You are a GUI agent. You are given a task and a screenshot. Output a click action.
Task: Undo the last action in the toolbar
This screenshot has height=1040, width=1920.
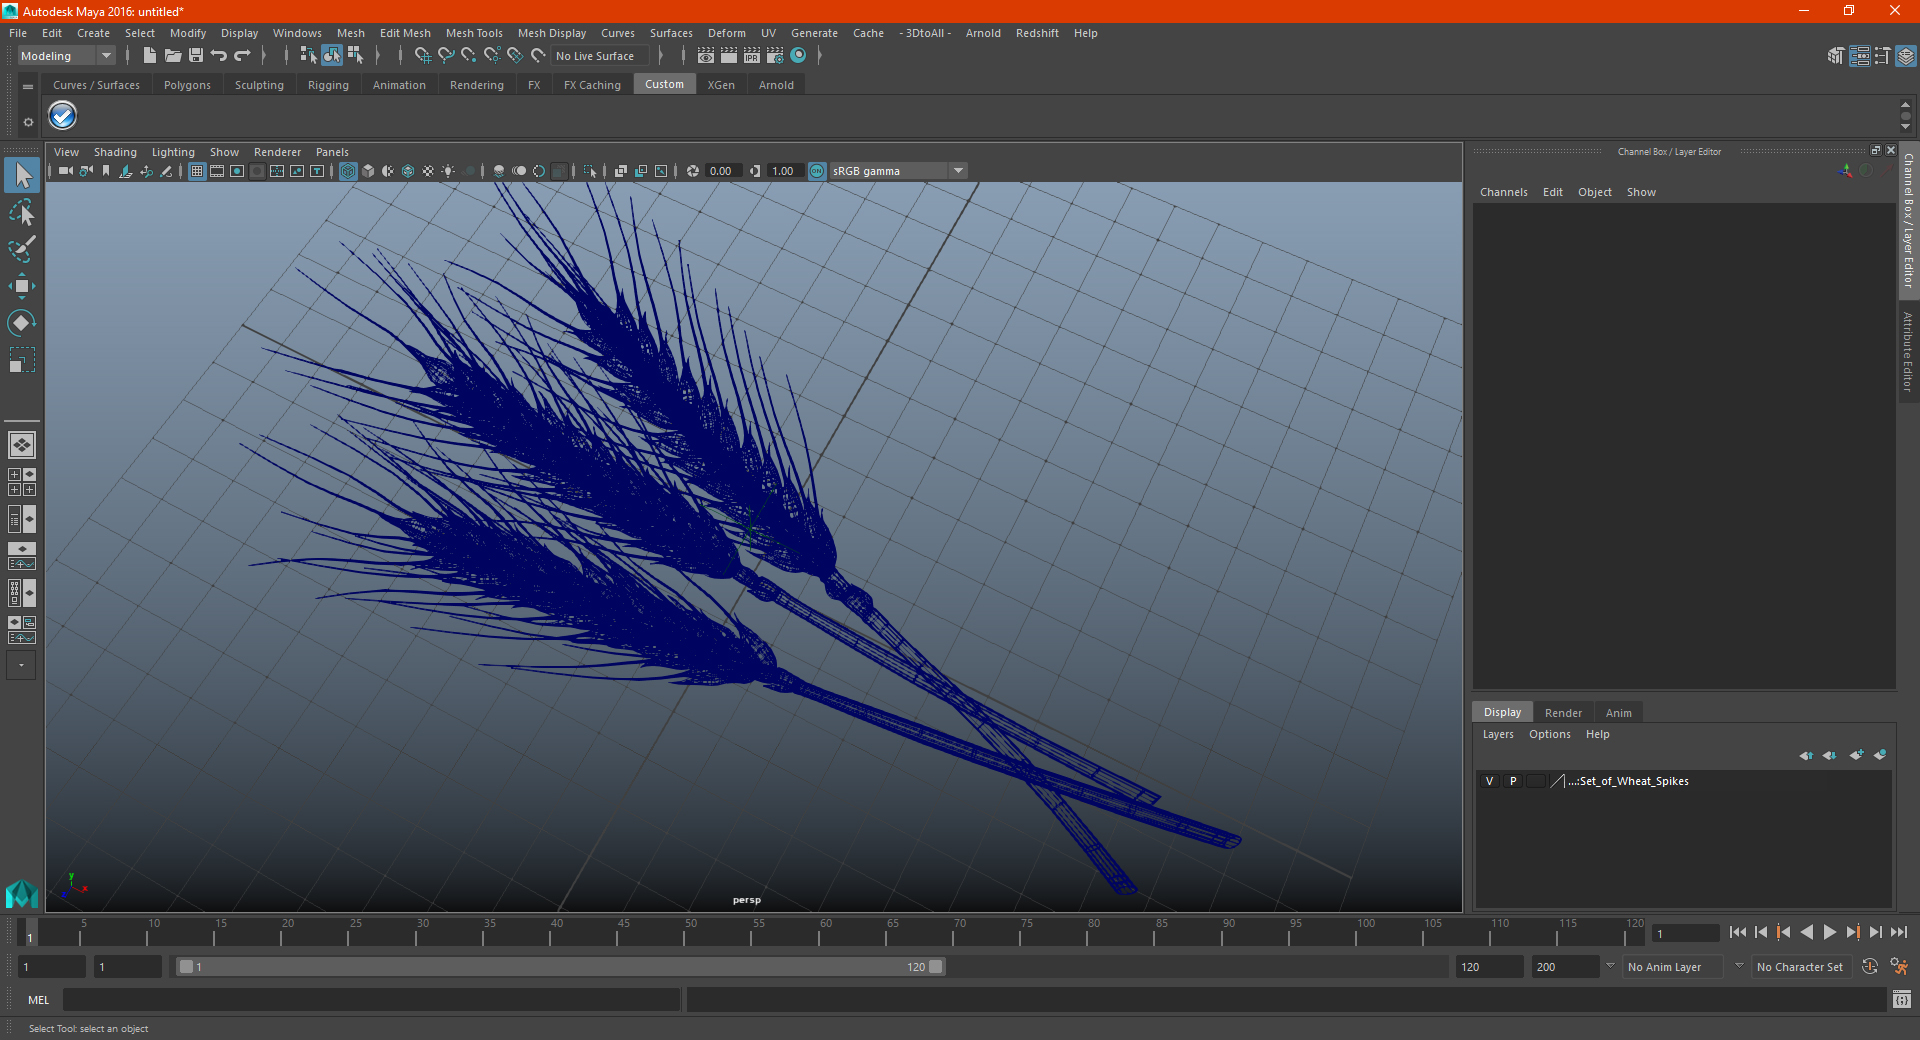pyautogui.click(x=219, y=56)
